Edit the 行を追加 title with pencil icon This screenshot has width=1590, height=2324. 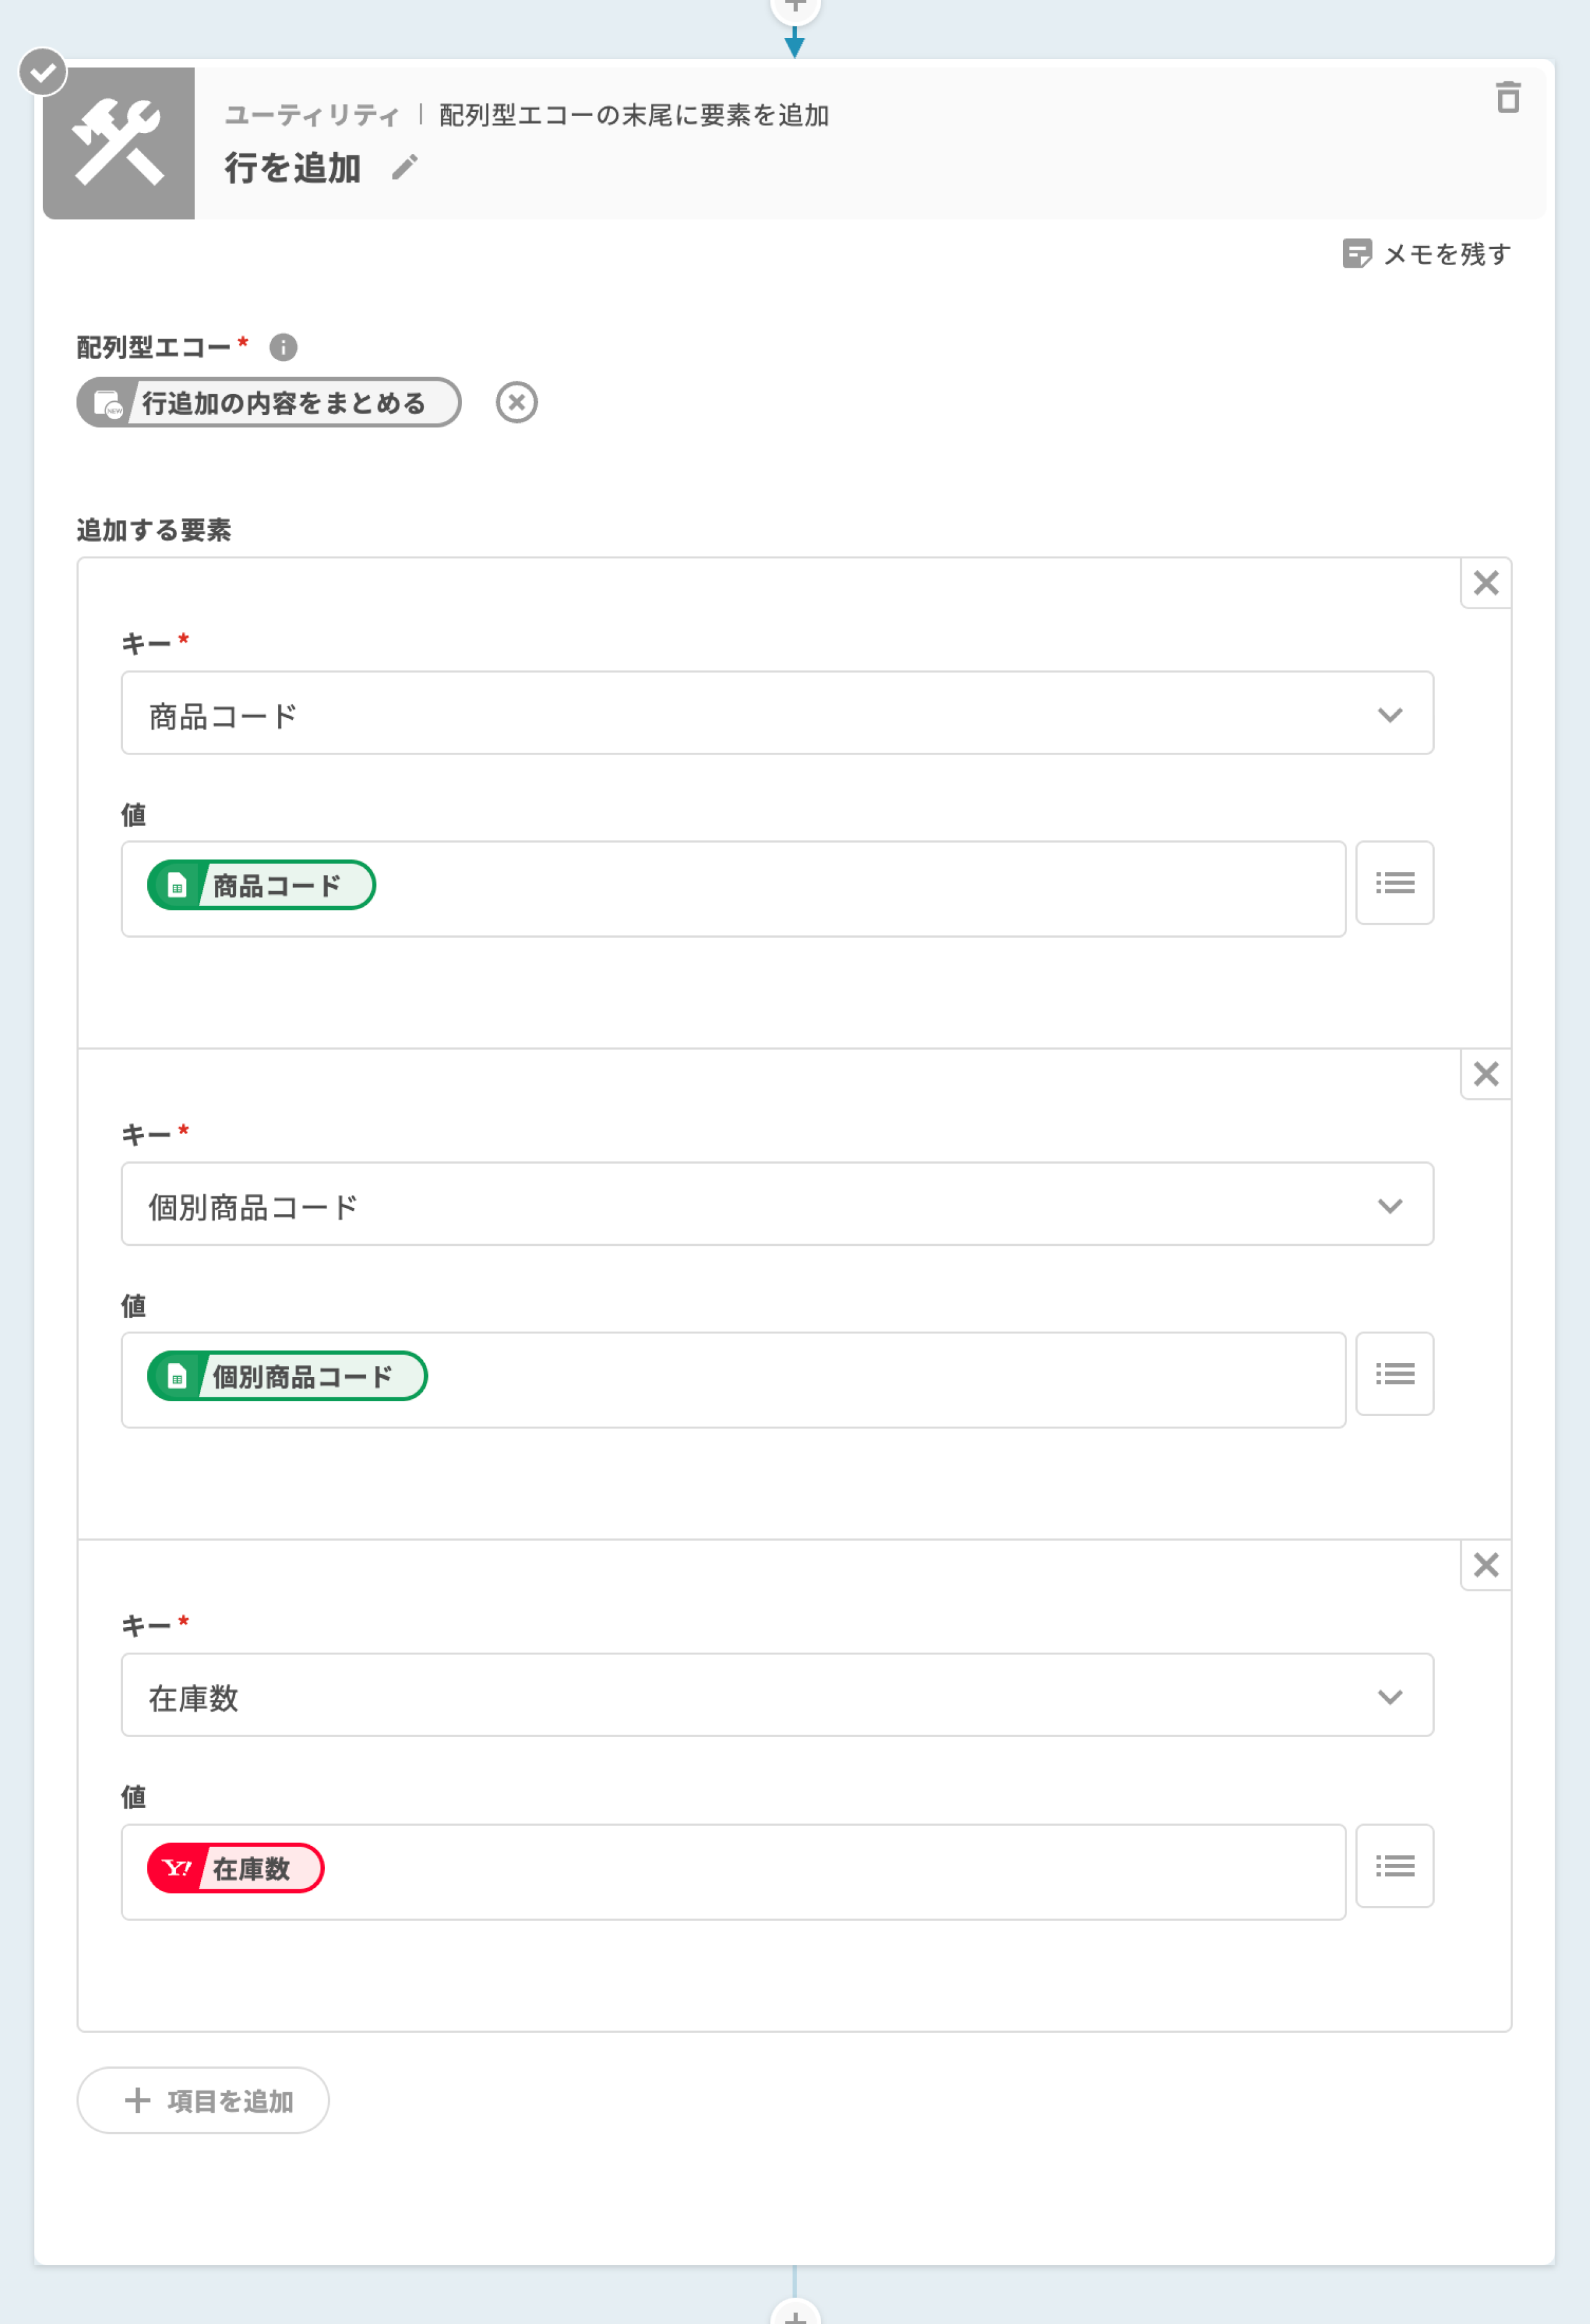point(404,167)
